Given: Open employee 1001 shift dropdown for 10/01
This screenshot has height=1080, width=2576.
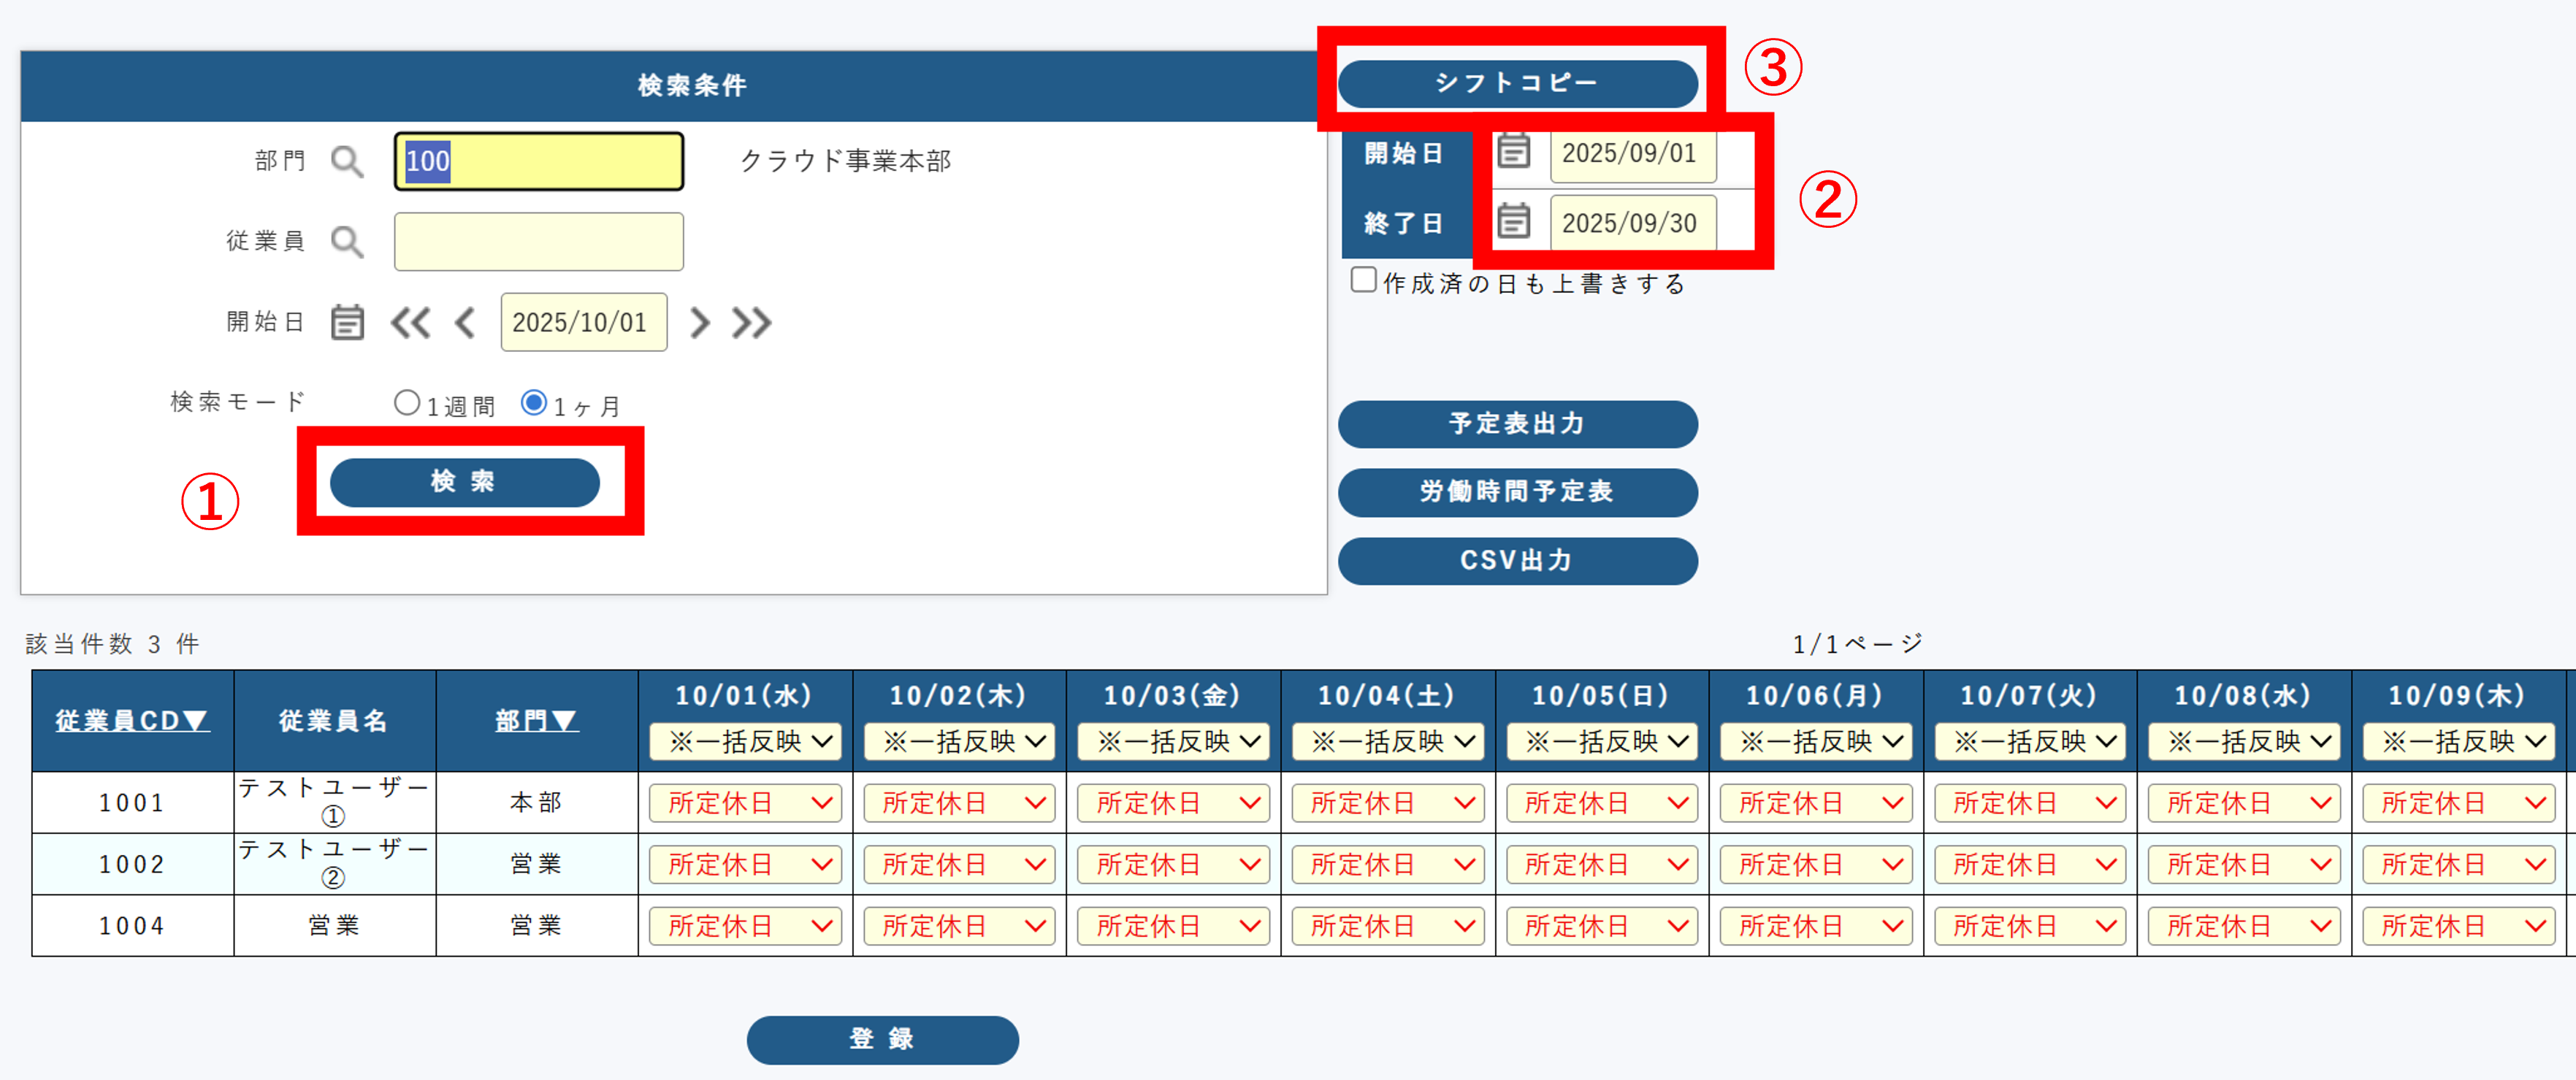Looking at the screenshot, I should [745, 803].
